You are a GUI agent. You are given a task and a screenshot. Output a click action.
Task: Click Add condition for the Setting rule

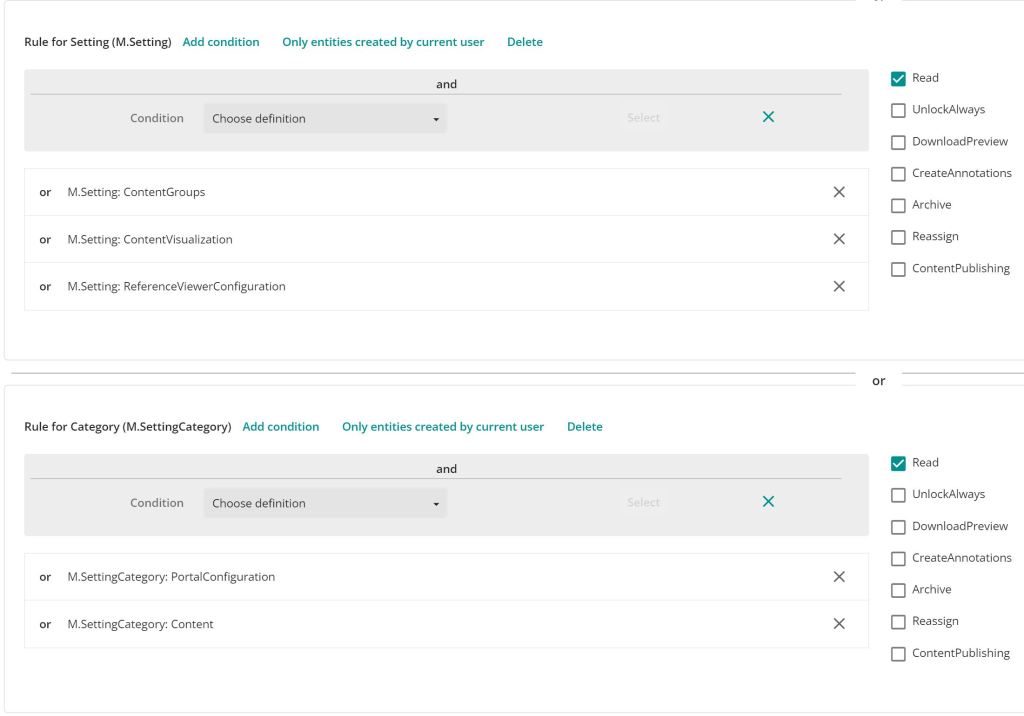221,42
